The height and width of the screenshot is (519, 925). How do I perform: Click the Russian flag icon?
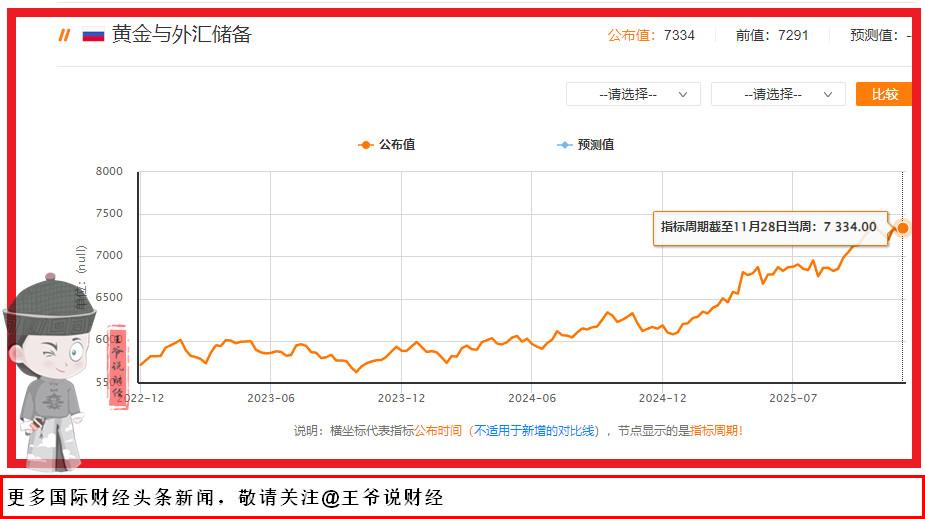[x=93, y=35]
